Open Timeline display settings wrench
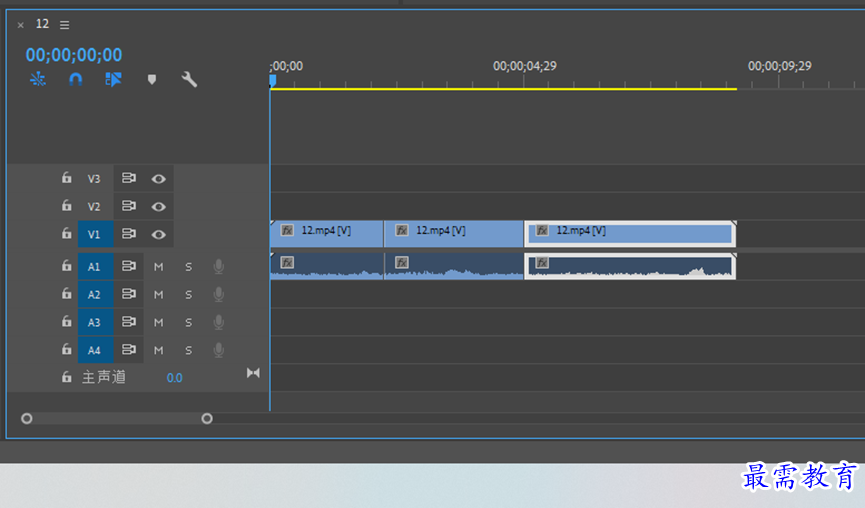865x508 pixels. tap(189, 79)
